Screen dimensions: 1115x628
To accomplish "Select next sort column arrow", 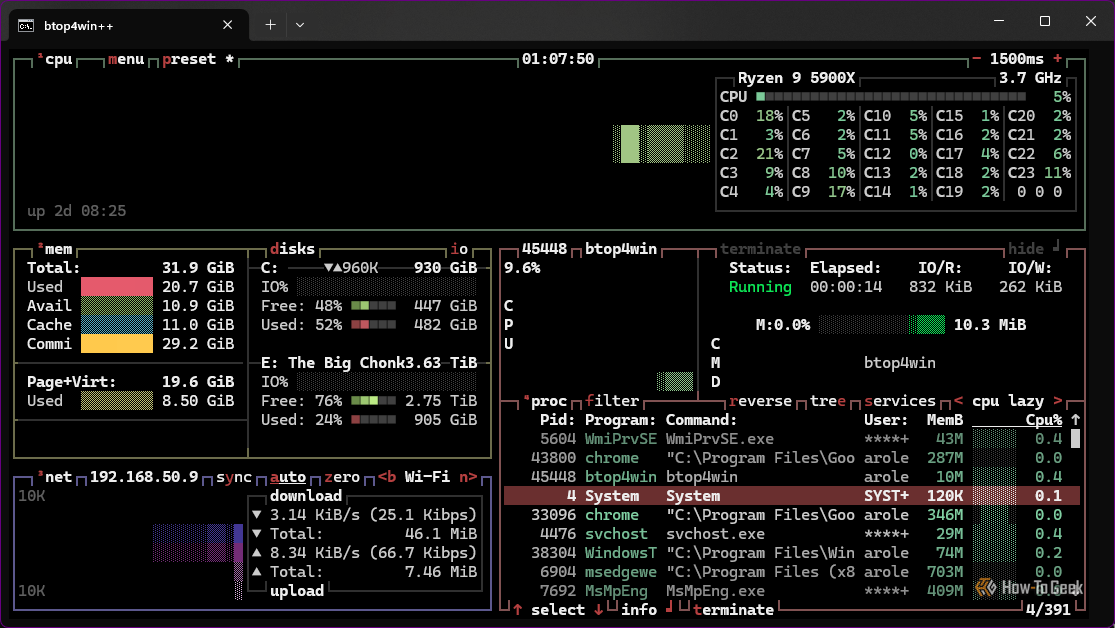I will (1057, 401).
